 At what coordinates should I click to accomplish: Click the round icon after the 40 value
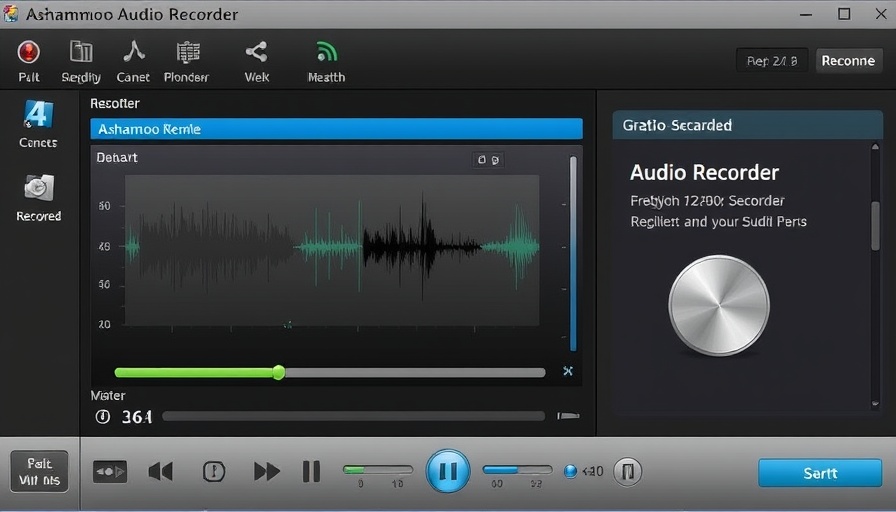click(627, 471)
